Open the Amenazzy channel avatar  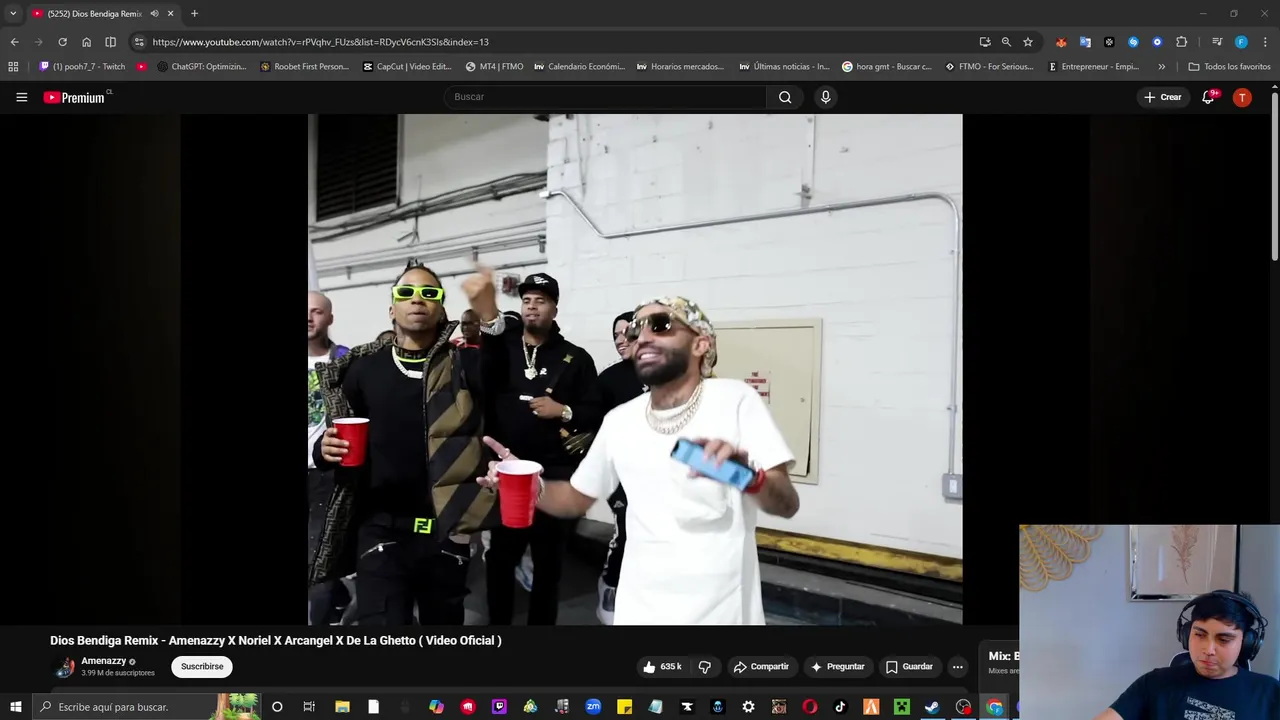63,667
